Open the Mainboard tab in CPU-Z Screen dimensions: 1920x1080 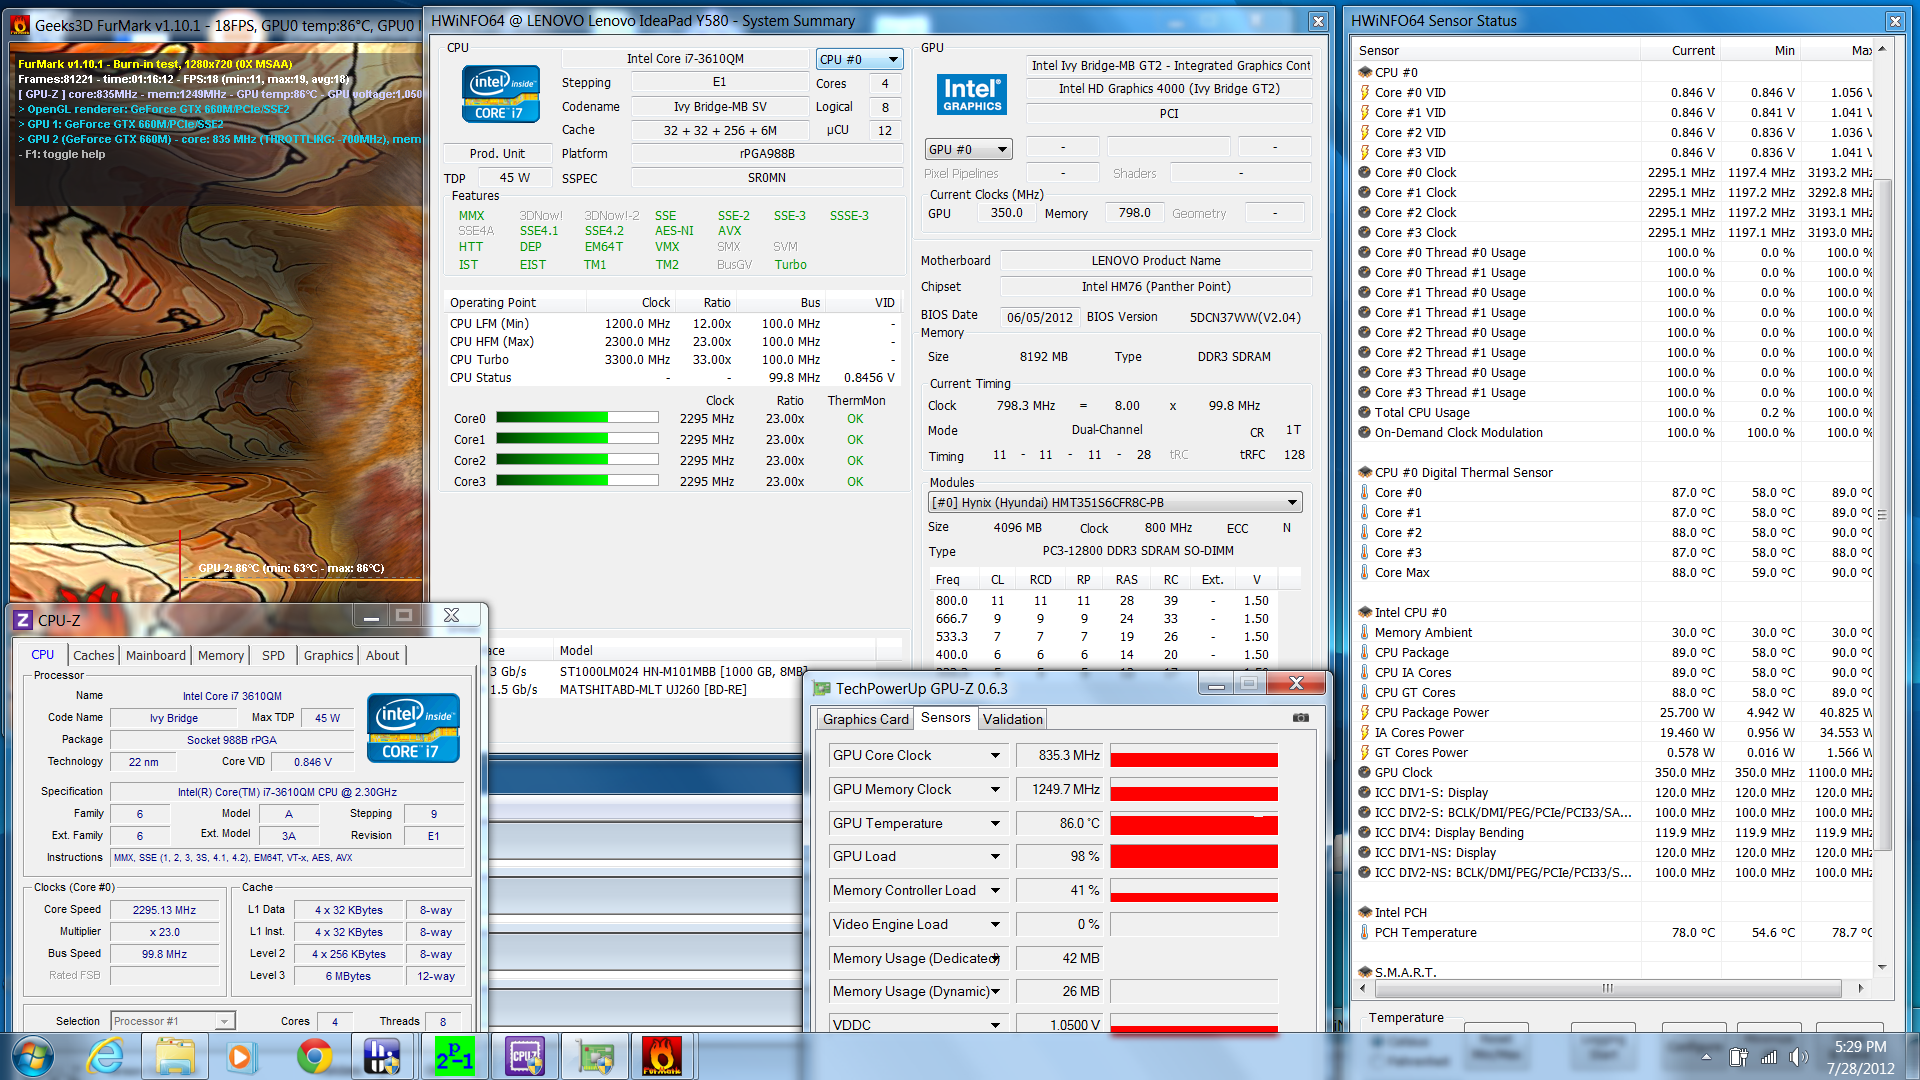[x=156, y=656]
